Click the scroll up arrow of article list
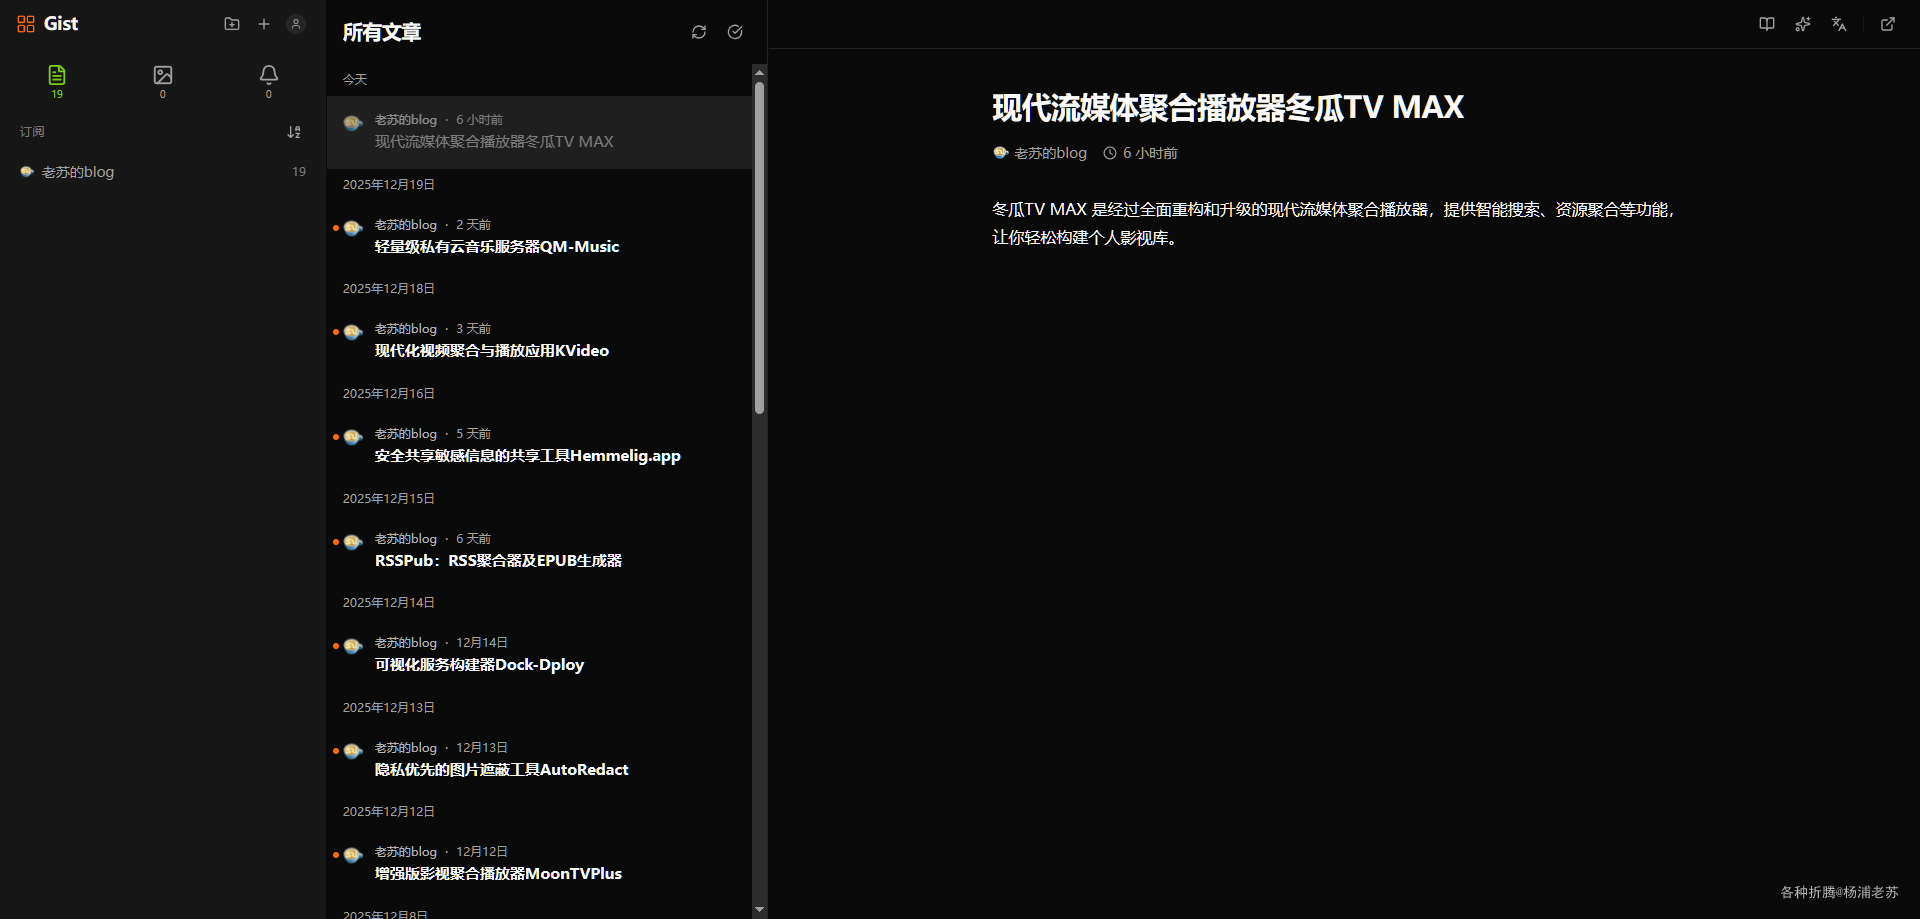Screen dimensions: 1920x919 click(x=760, y=72)
